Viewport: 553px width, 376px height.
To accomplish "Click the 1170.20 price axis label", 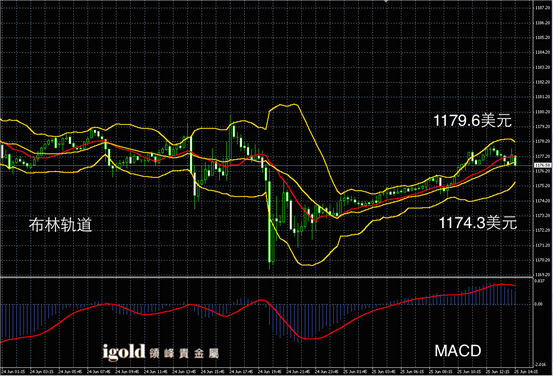I will coord(542,260).
